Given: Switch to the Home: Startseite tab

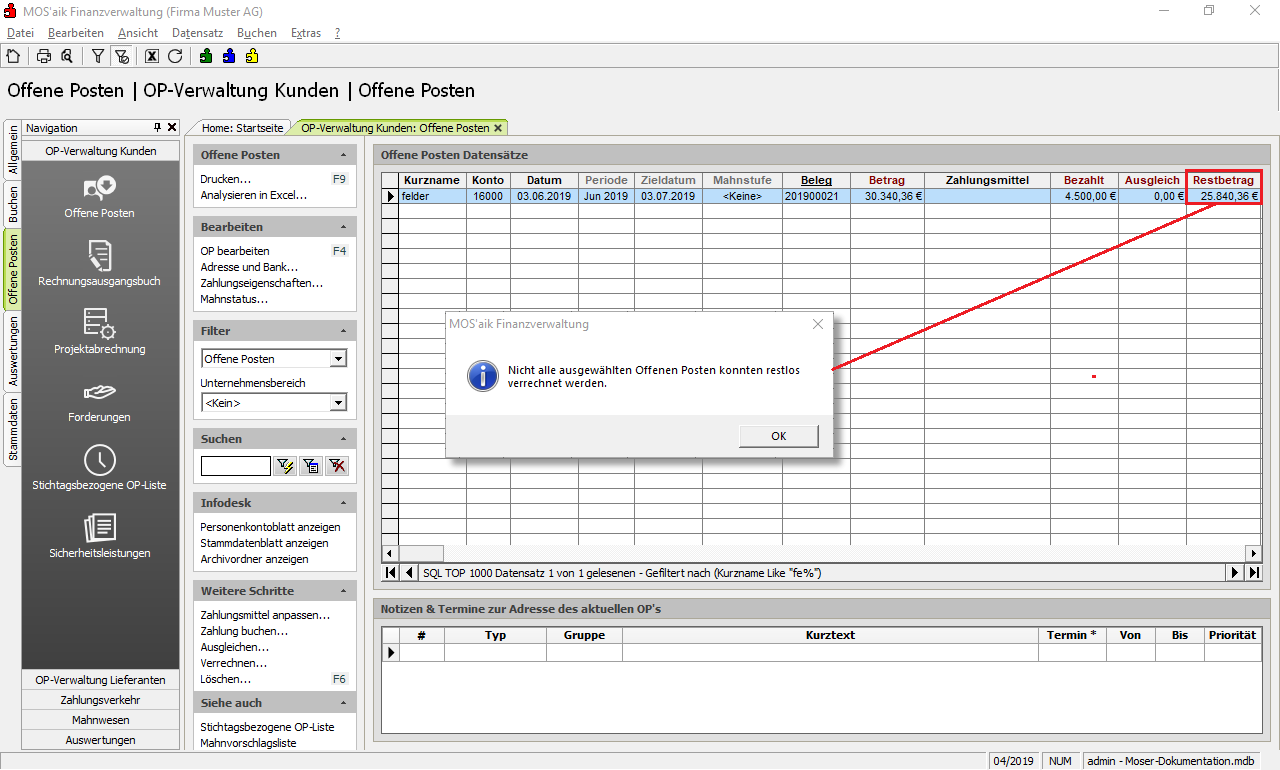Looking at the screenshot, I should [x=241, y=128].
